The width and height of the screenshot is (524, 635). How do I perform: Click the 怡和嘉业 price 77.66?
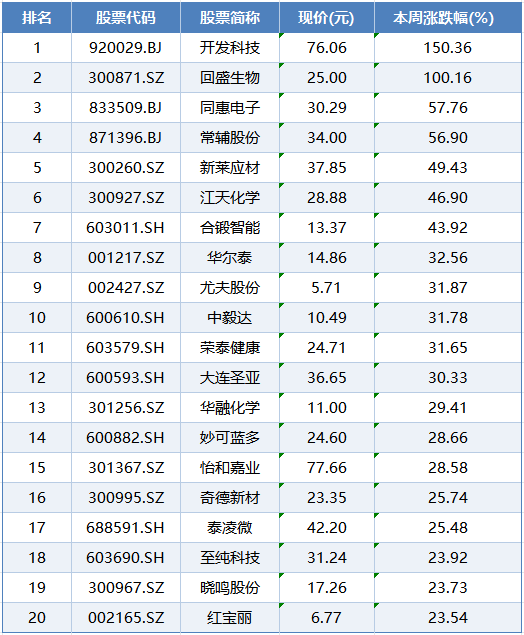[x=326, y=468]
